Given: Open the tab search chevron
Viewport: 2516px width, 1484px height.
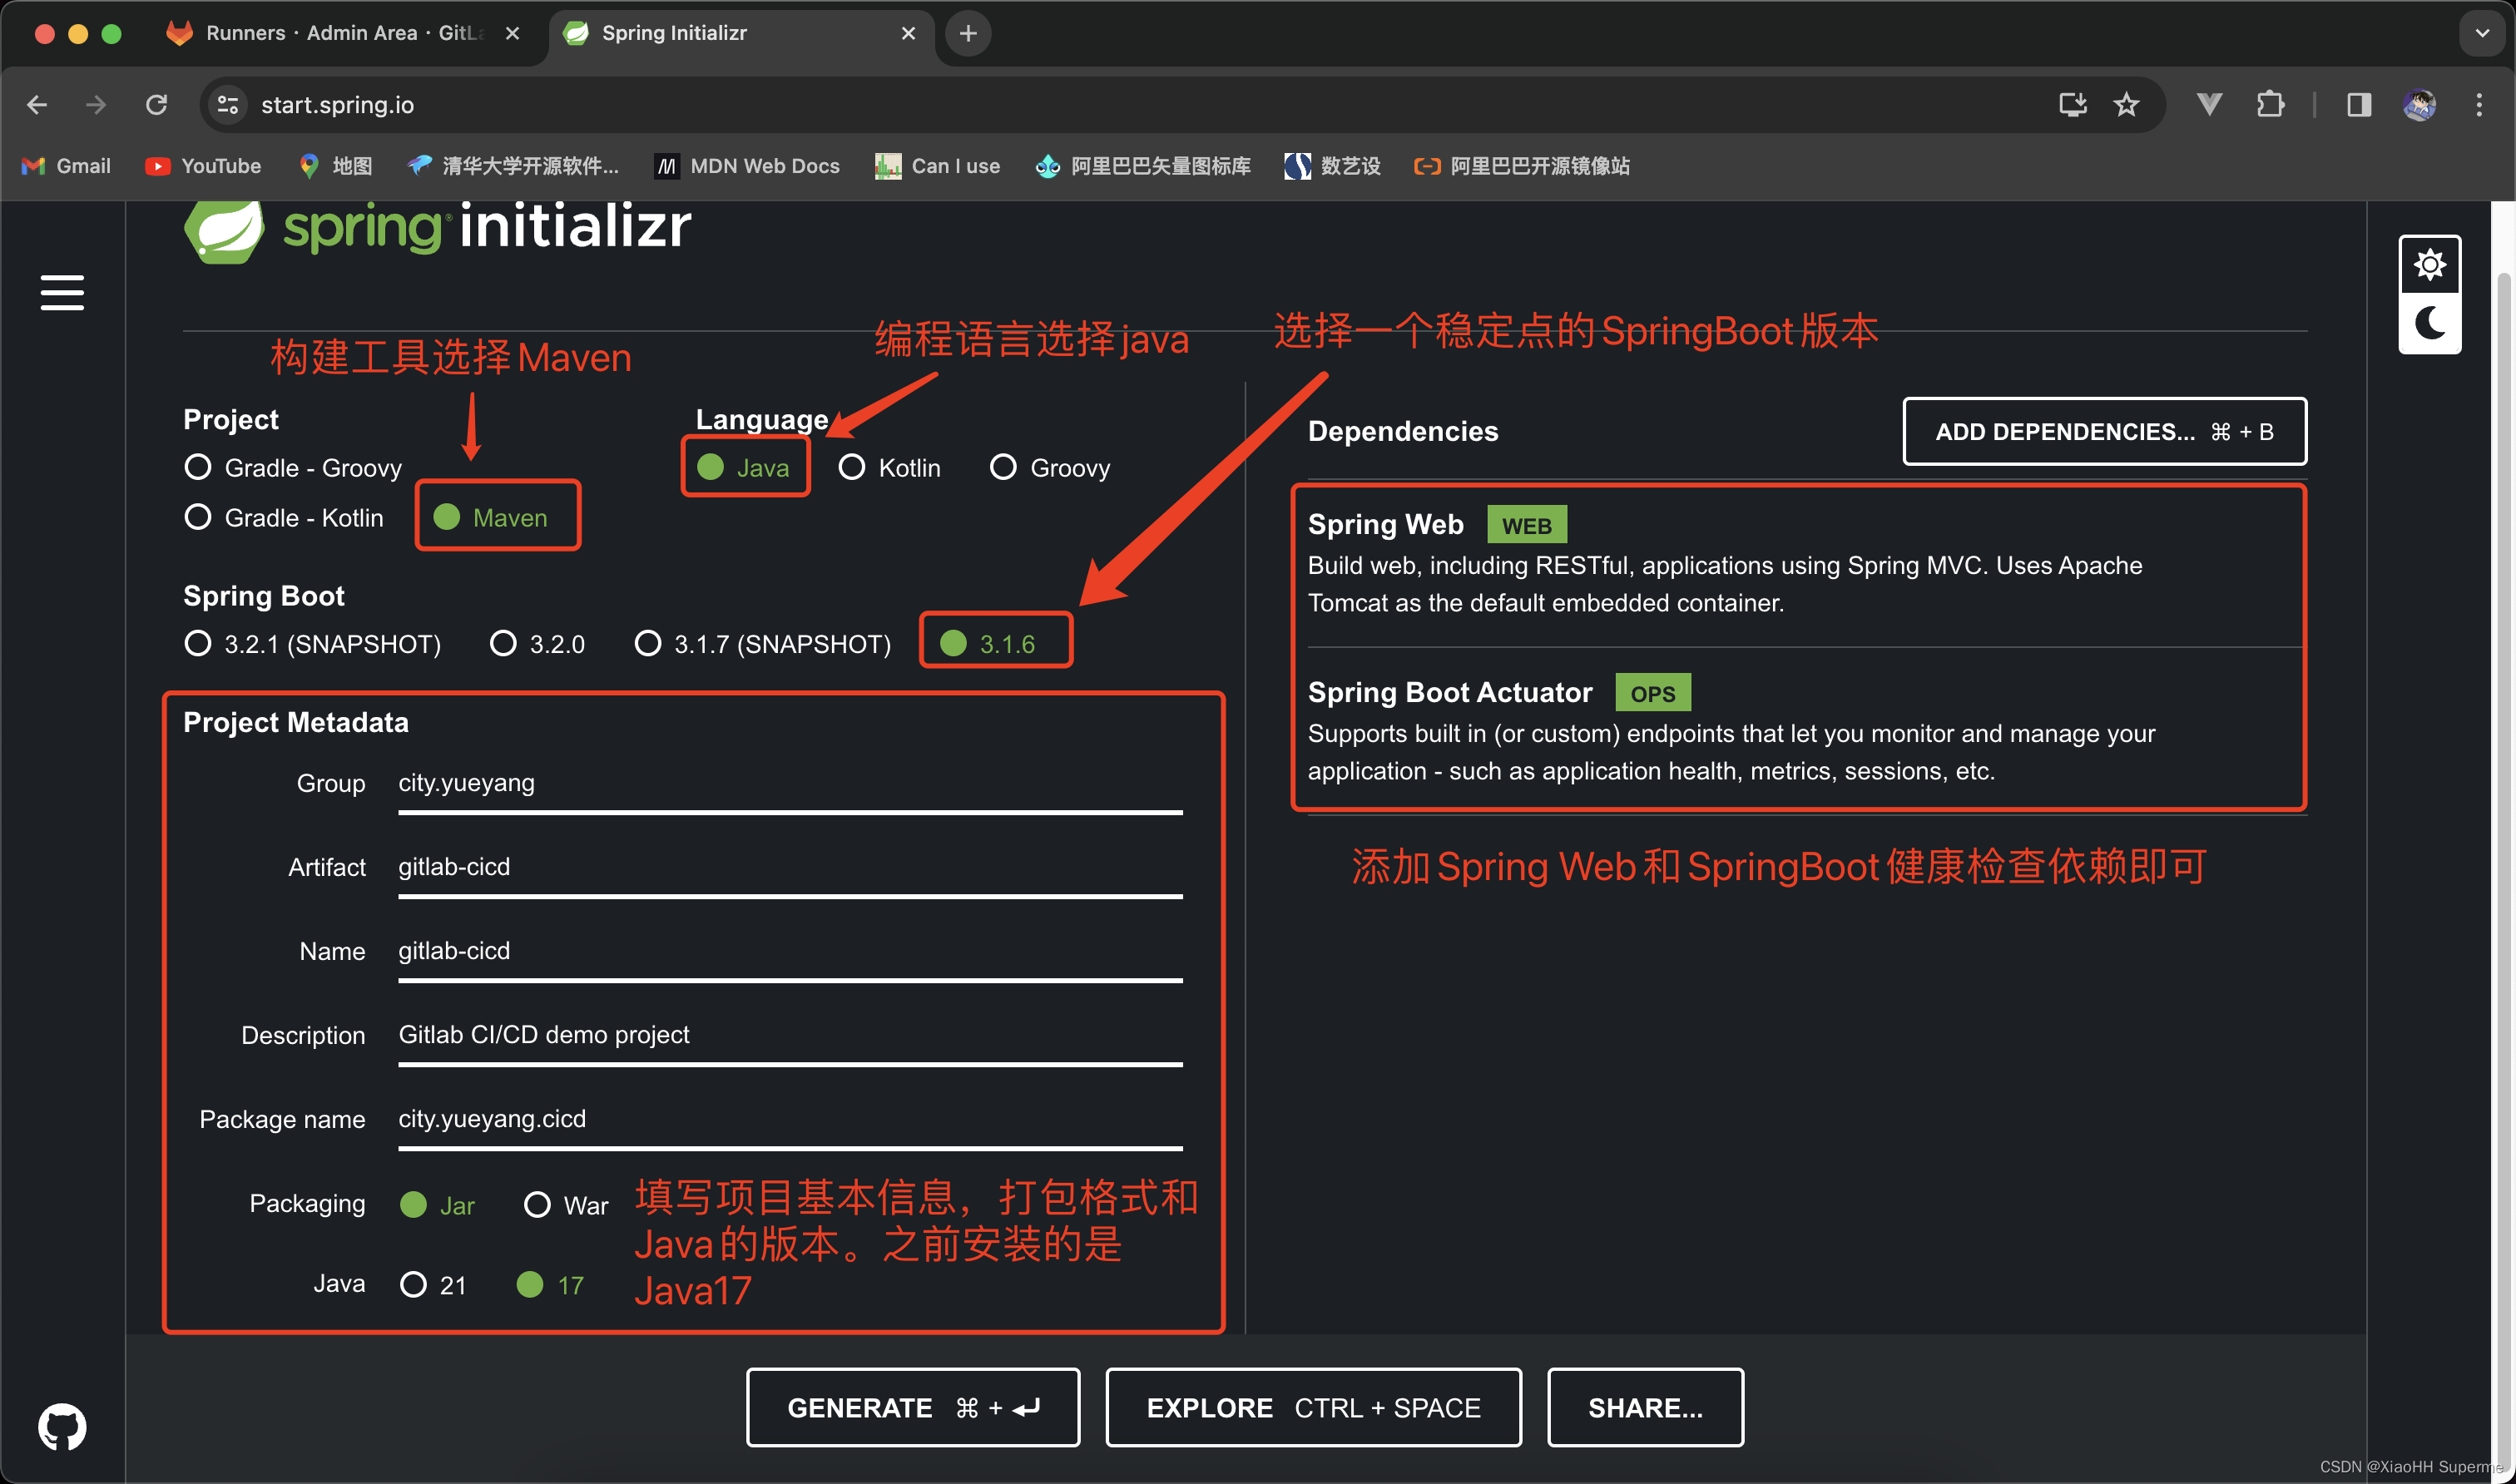Looking at the screenshot, I should (2481, 33).
